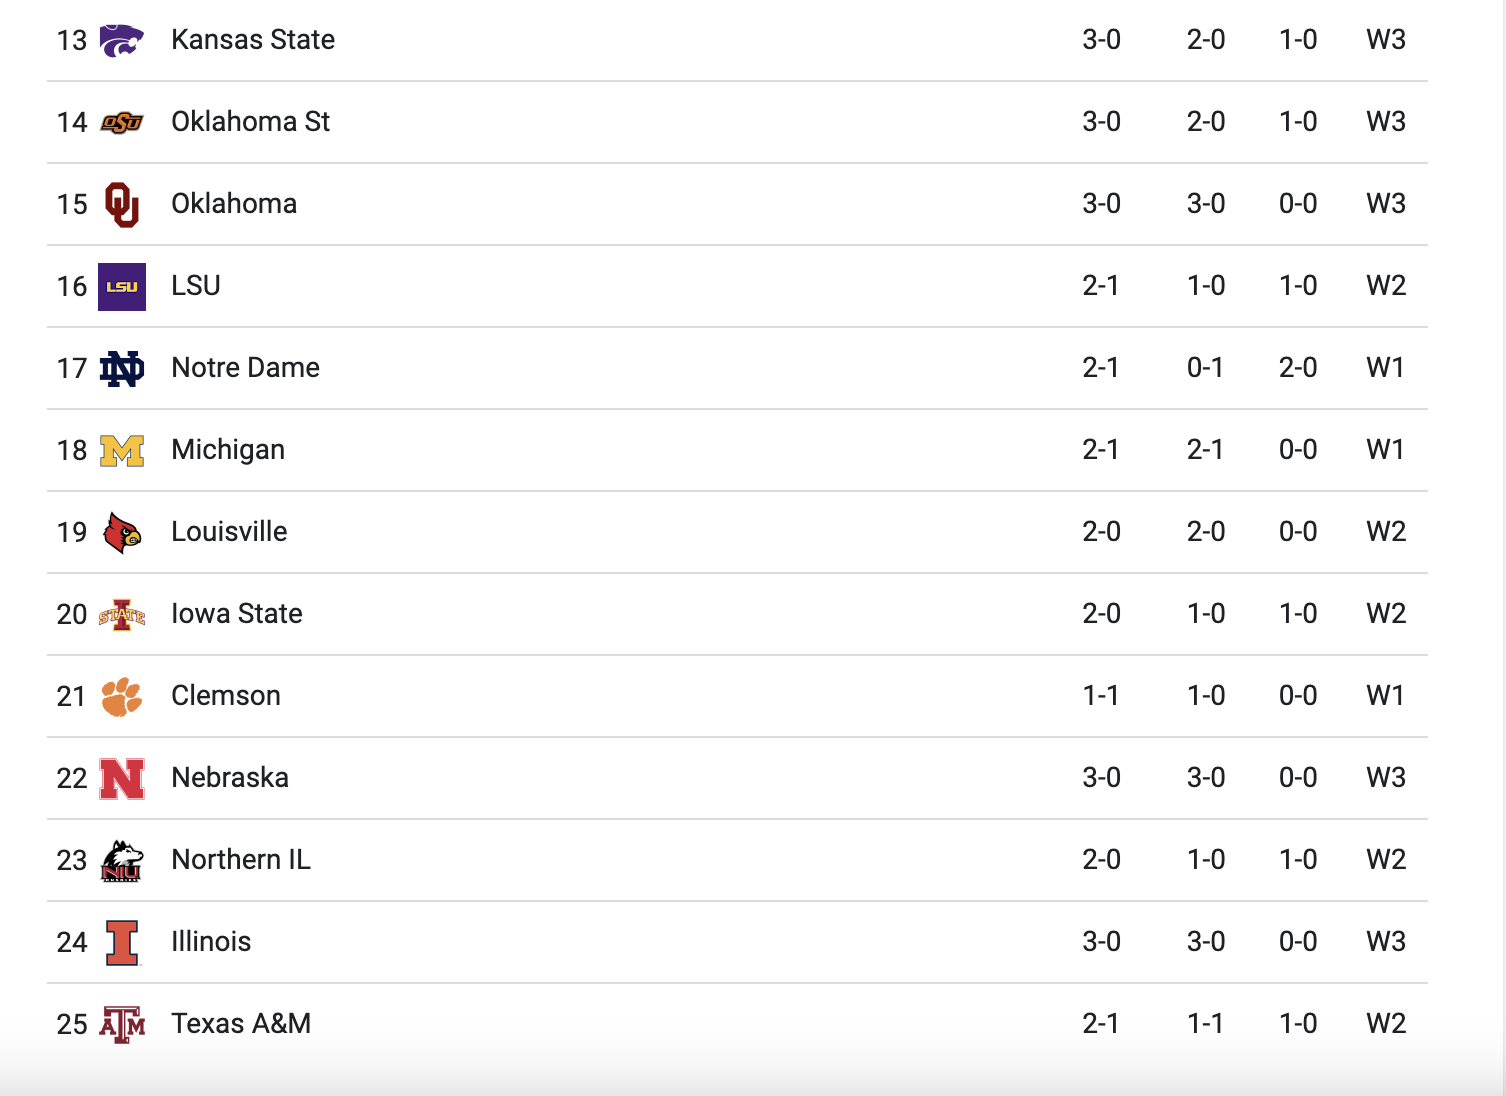Open the Louisville team link
This screenshot has height=1096, width=1506.
click(229, 532)
